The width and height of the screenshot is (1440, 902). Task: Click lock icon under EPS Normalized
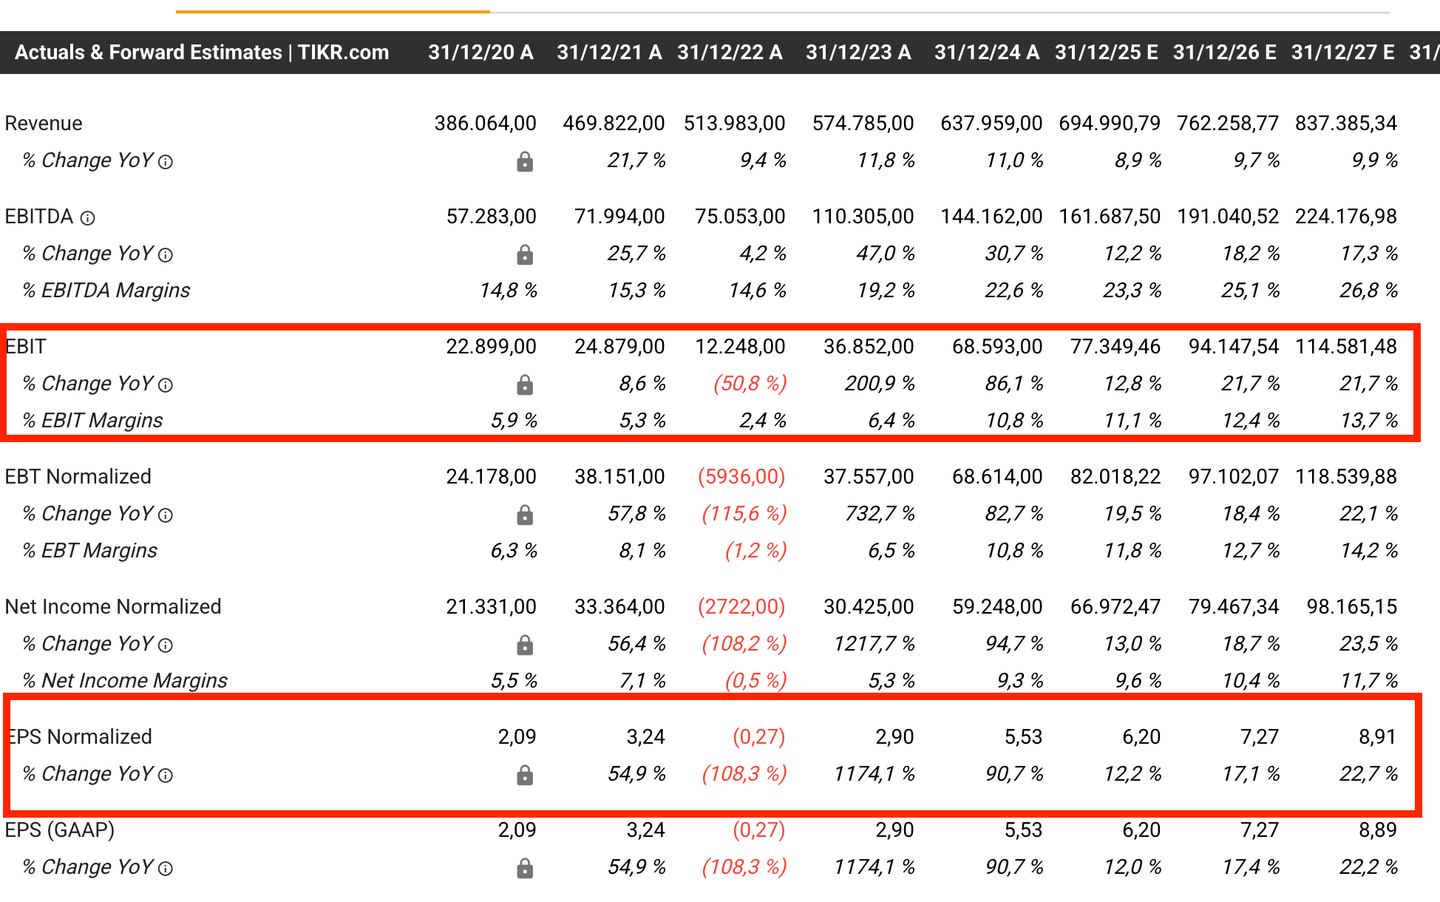pyautogui.click(x=524, y=775)
